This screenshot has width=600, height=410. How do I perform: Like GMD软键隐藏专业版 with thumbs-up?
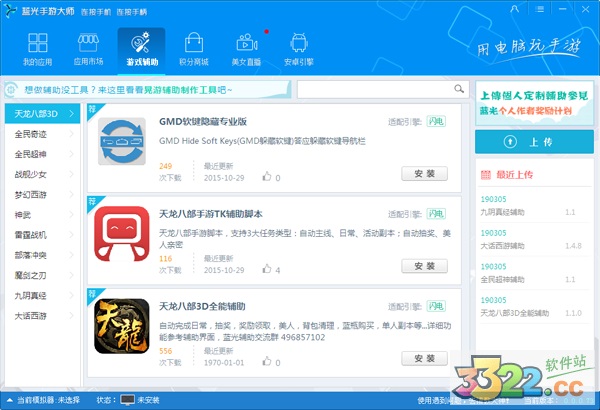click(267, 176)
